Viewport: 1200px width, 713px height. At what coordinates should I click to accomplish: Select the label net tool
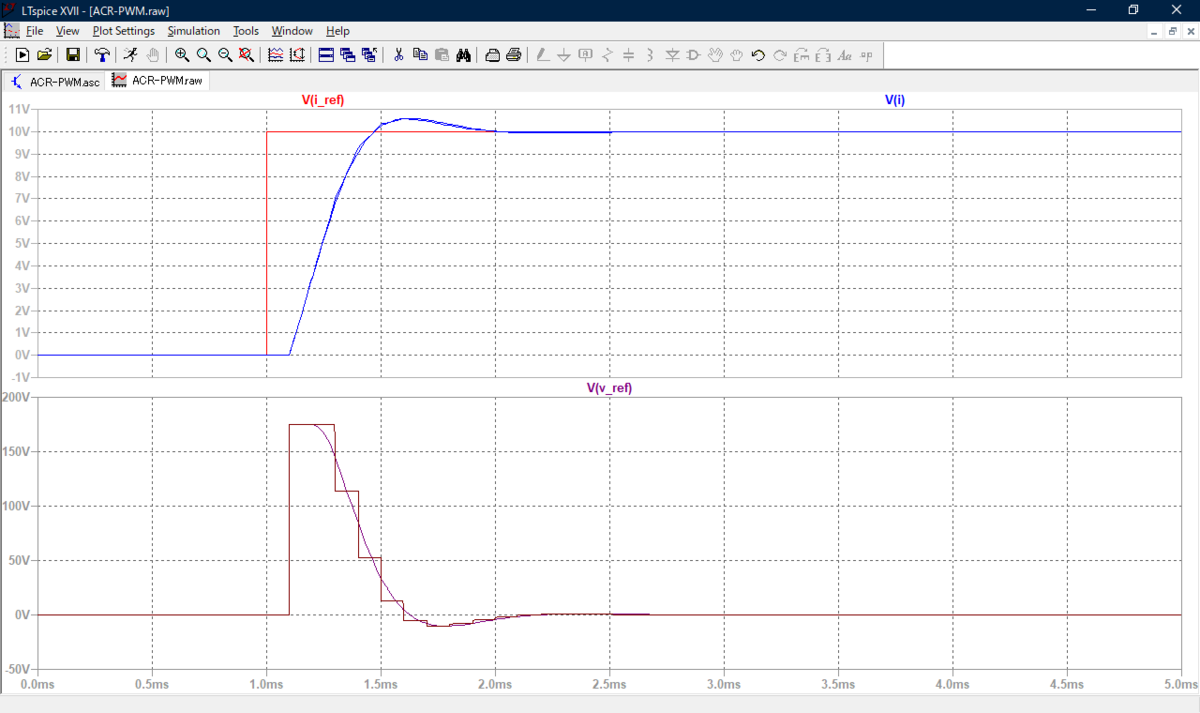coord(586,55)
